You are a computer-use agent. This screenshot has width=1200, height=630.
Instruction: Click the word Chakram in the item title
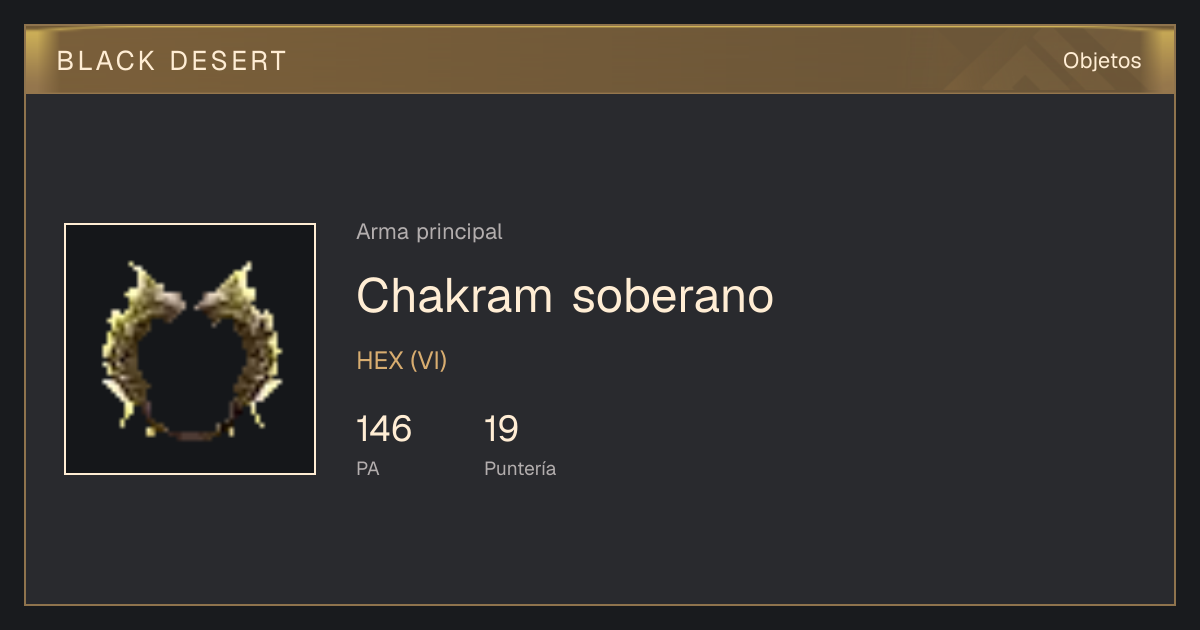click(454, 295)
